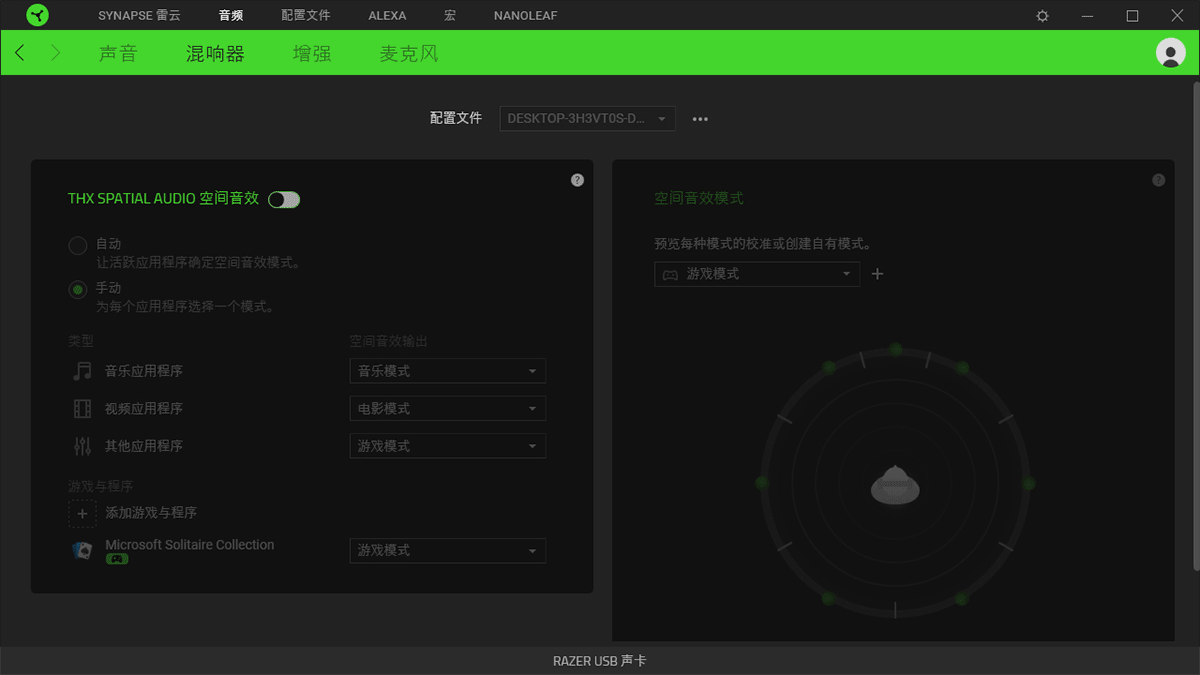
Task: Open the ALEXA menu
Action: [387, 16]
